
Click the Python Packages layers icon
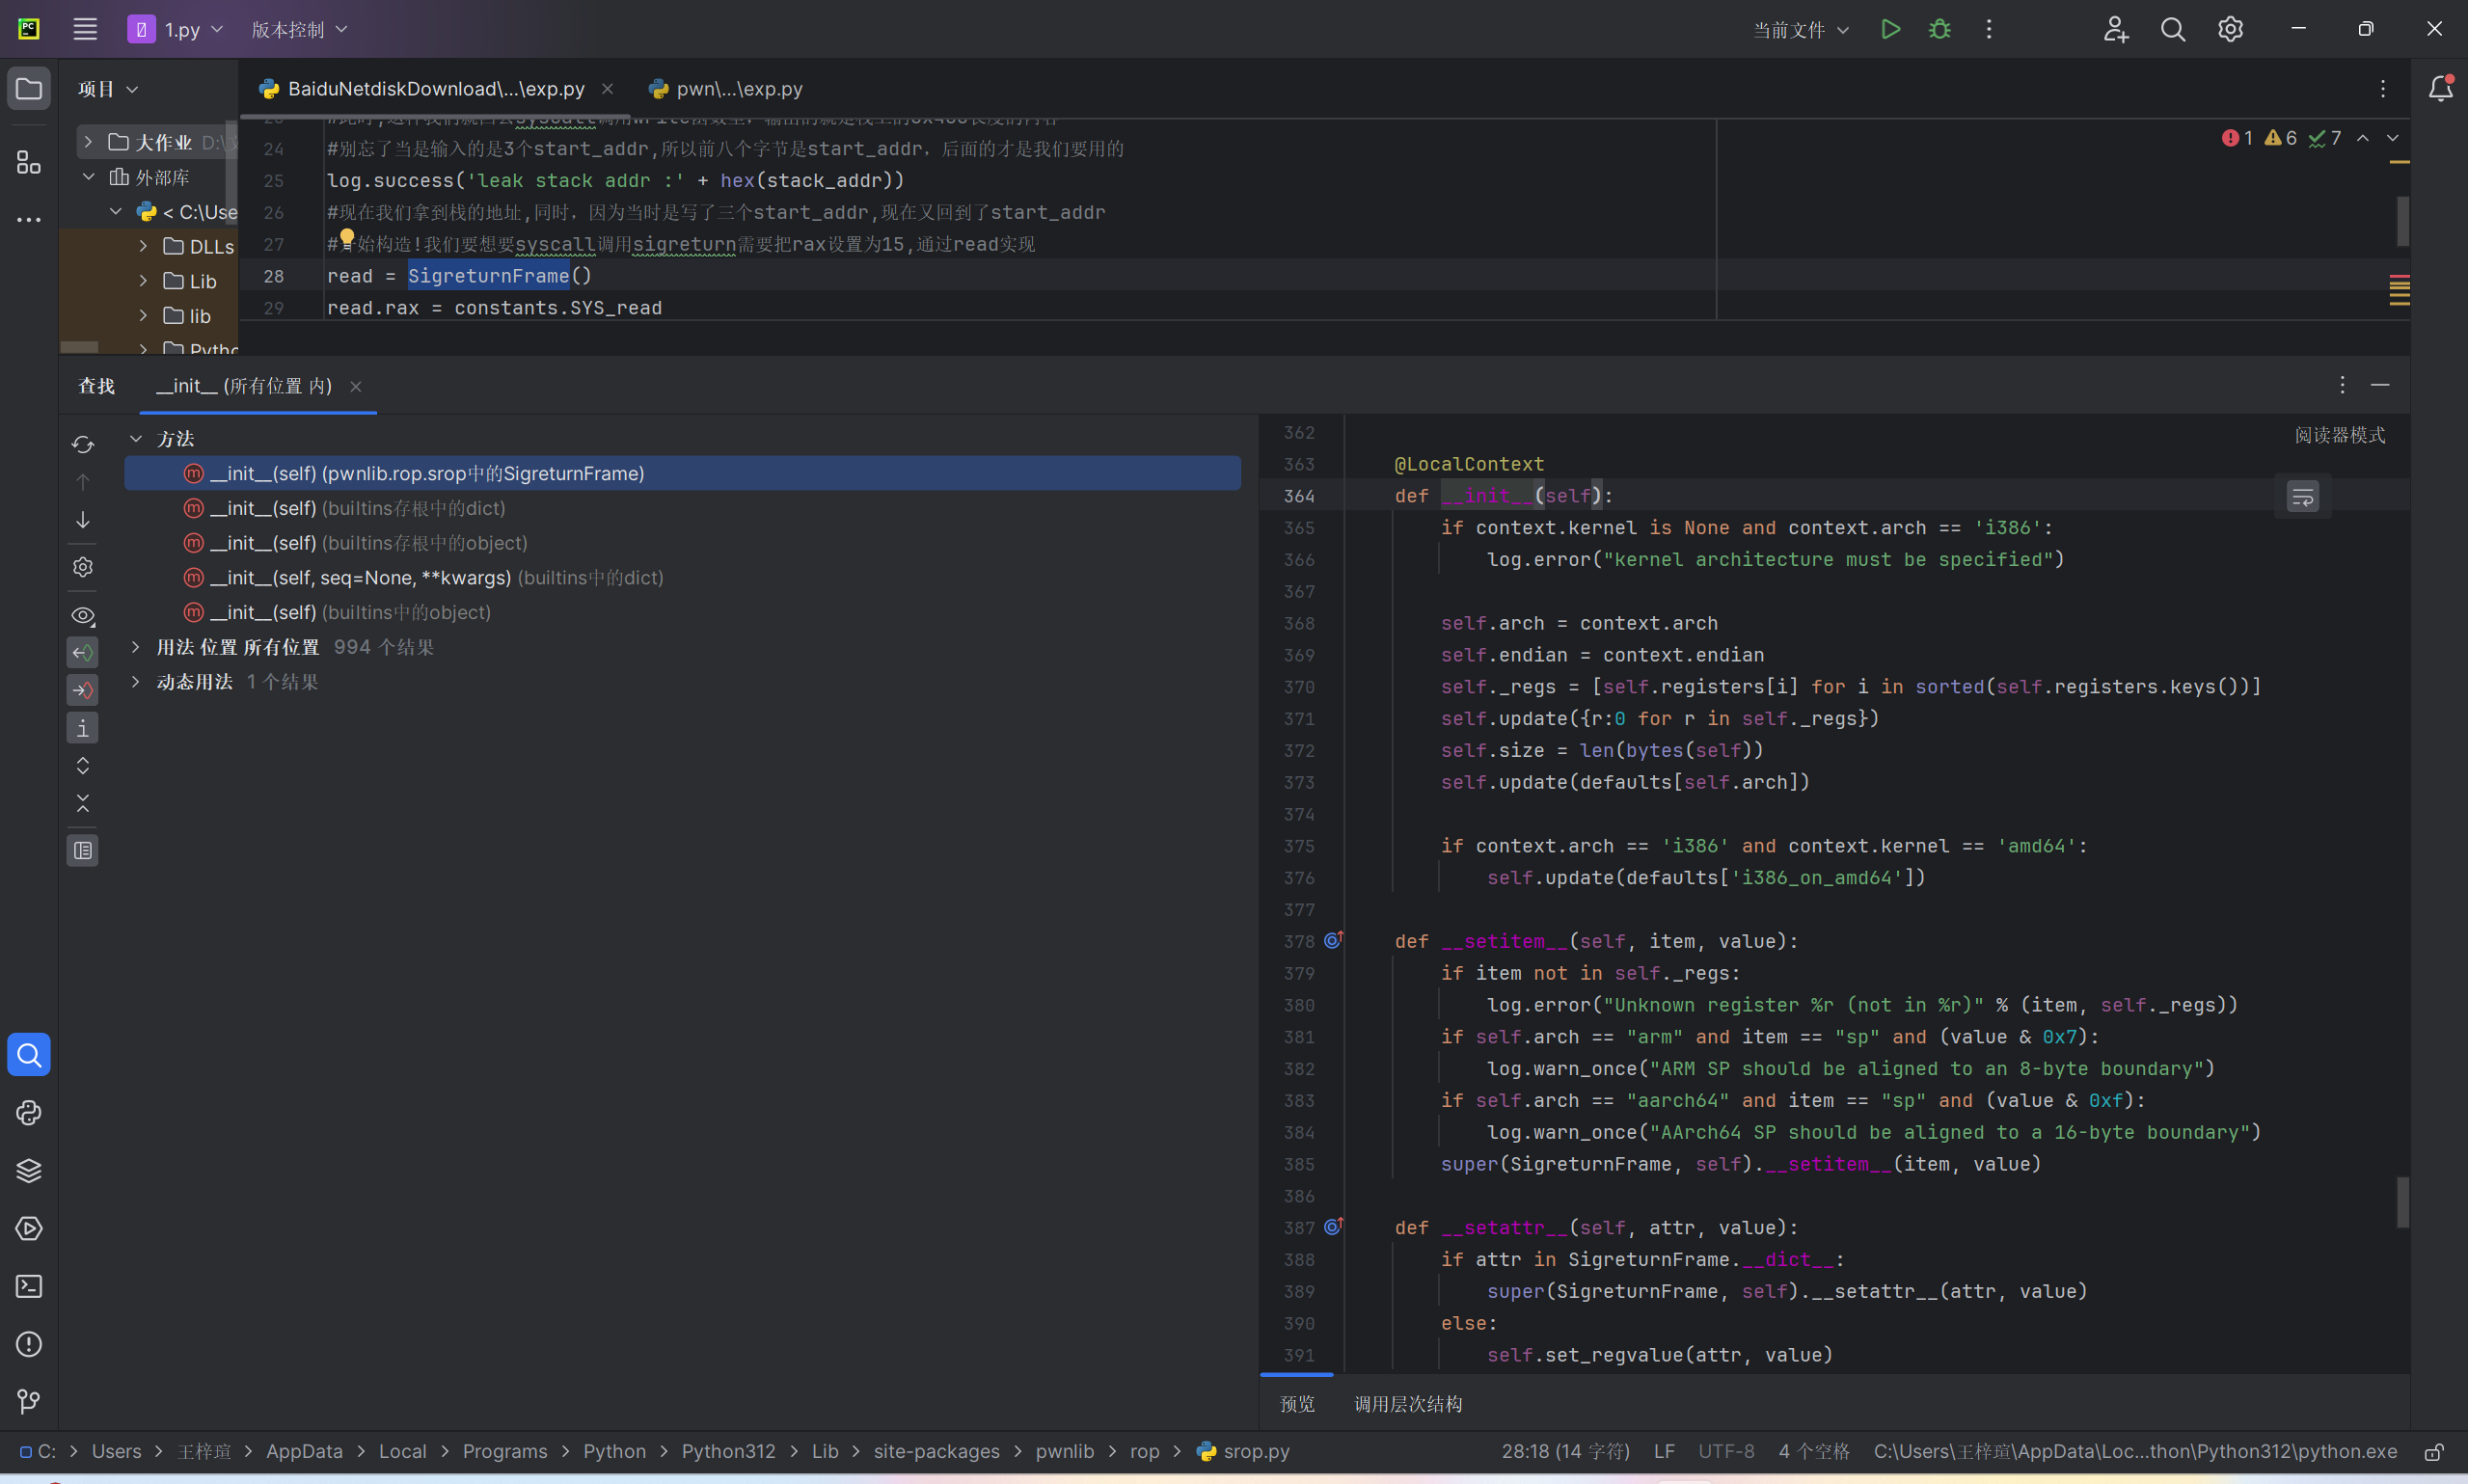[x=29, y=1171]
